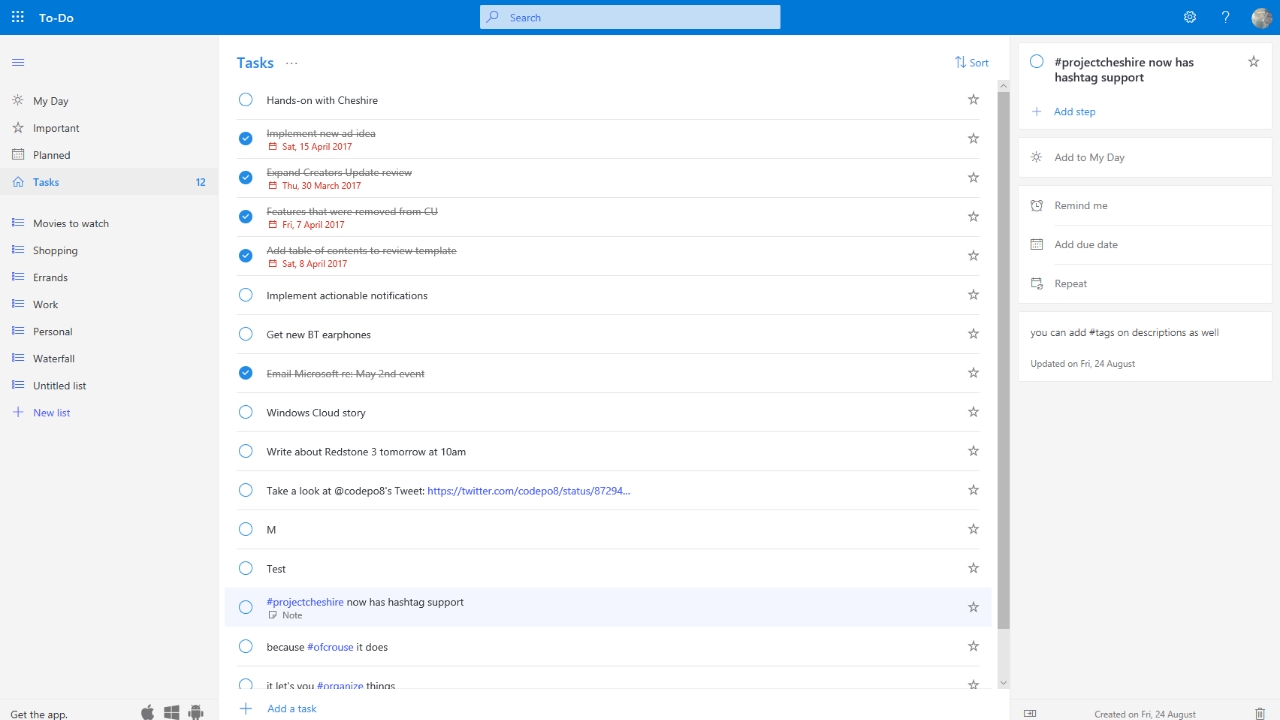Click the help question mark icon
The image size is (1280, 720).
1225,17
